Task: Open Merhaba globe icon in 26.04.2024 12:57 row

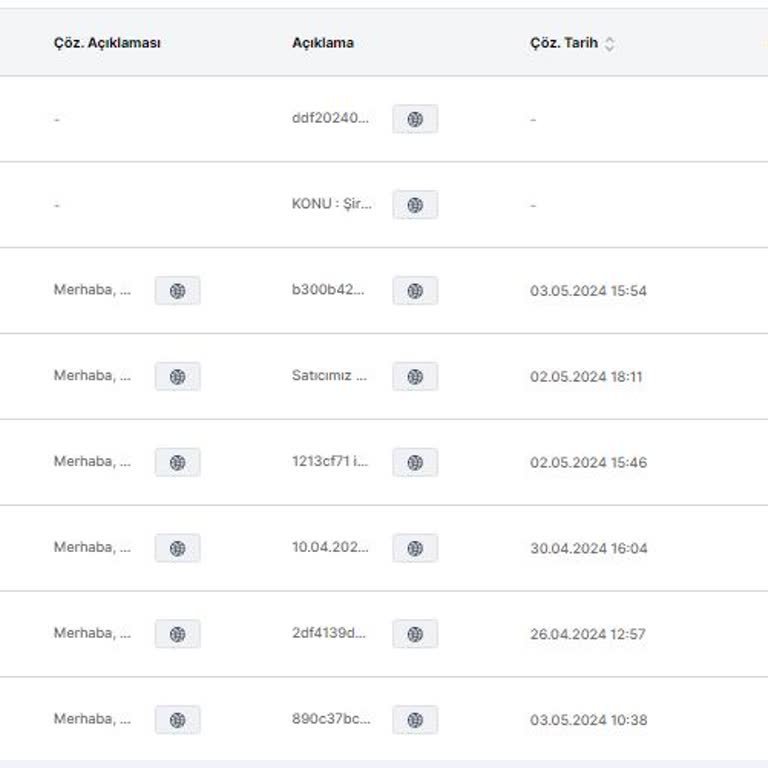Action: coord(177,634)
